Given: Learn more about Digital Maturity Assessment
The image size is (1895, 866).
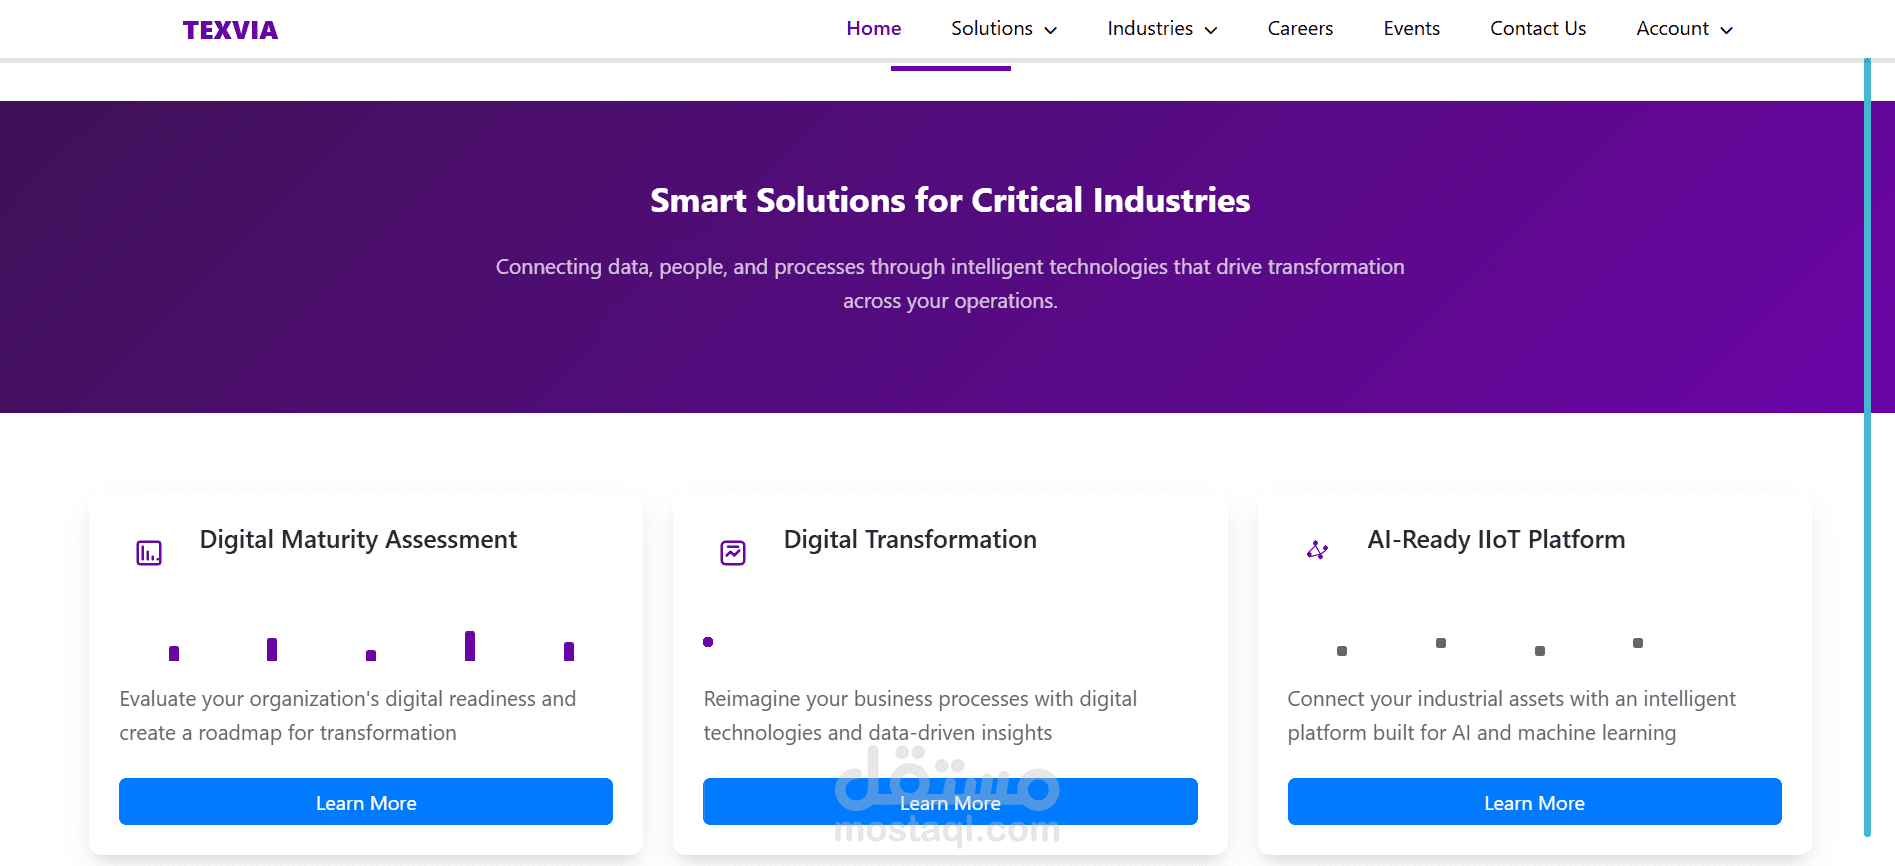Looking at the screenshot, I should 366,802.
